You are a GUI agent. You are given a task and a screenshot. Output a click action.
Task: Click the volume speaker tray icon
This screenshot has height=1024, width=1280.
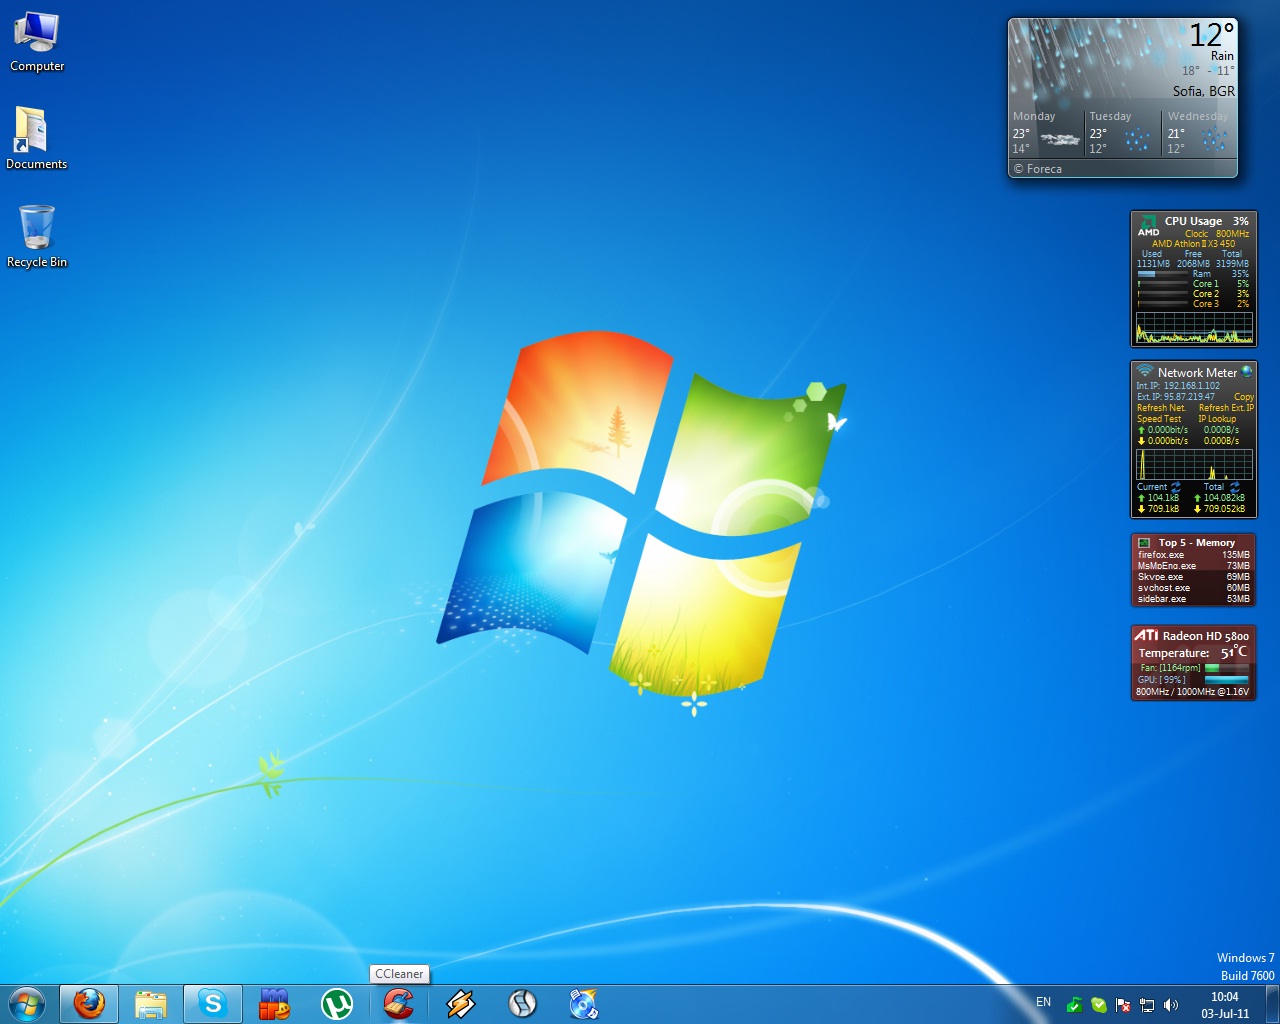(1171, 1005)
